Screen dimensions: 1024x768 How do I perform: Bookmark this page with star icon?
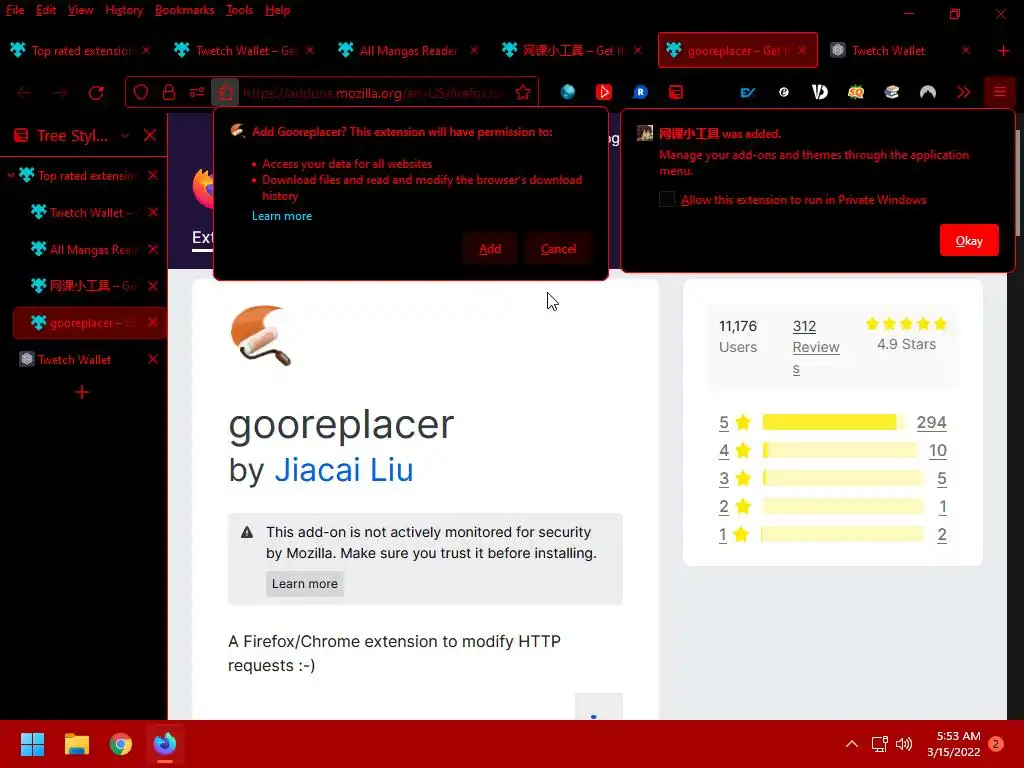[x=522, y=93]
